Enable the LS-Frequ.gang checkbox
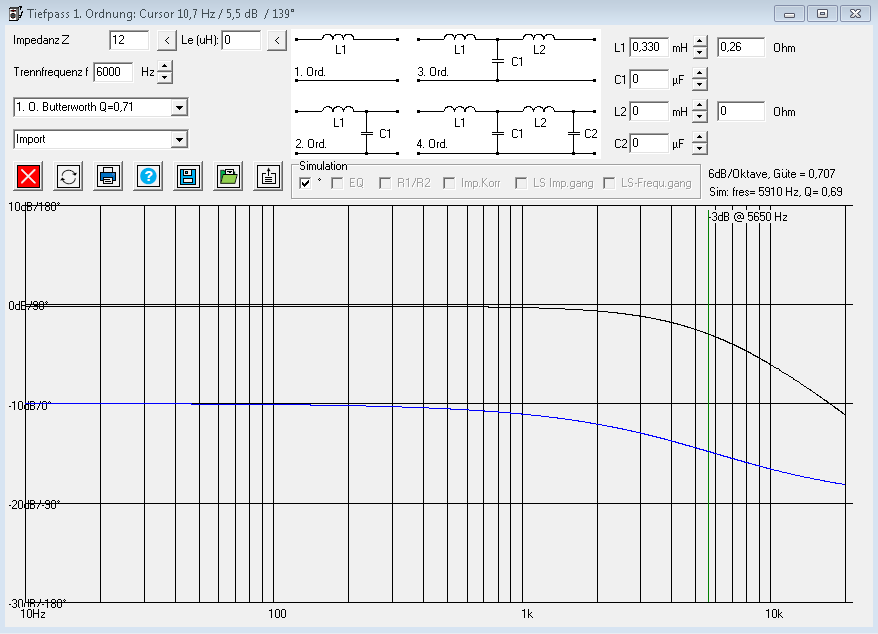 609,183
